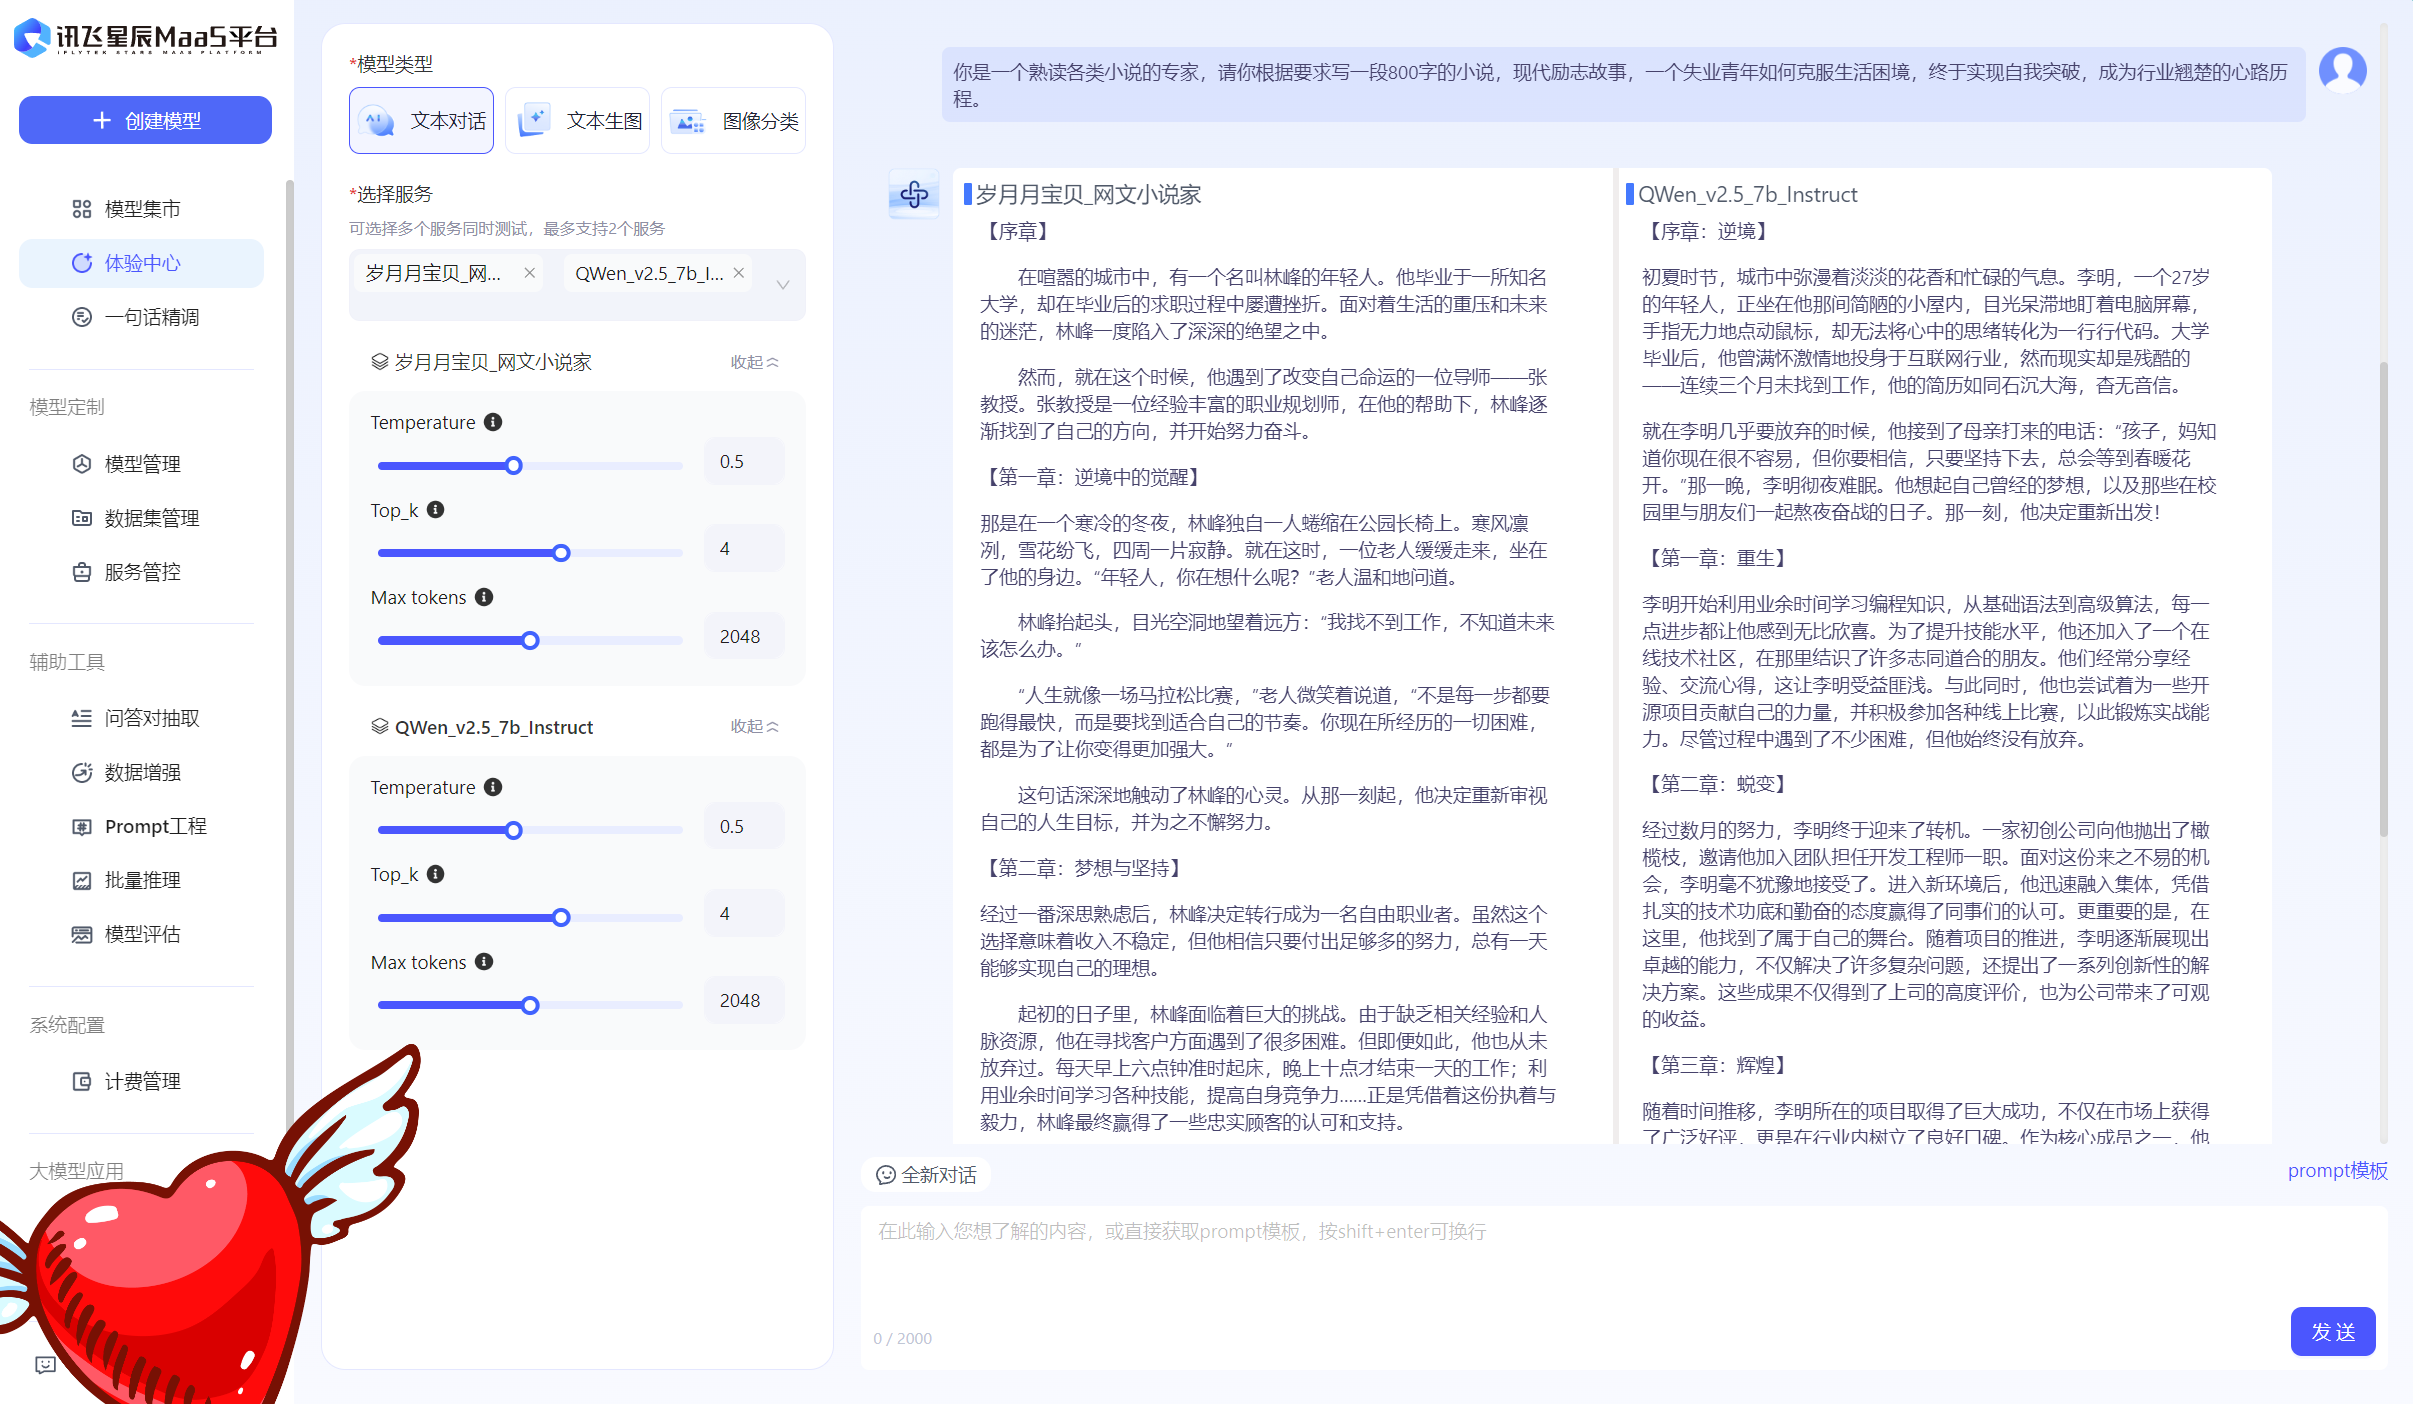The image size is (2413, 1404).
Task: Click the layers icon beside 岁月月宝贝_网文小说家
Action: point(379,362)
